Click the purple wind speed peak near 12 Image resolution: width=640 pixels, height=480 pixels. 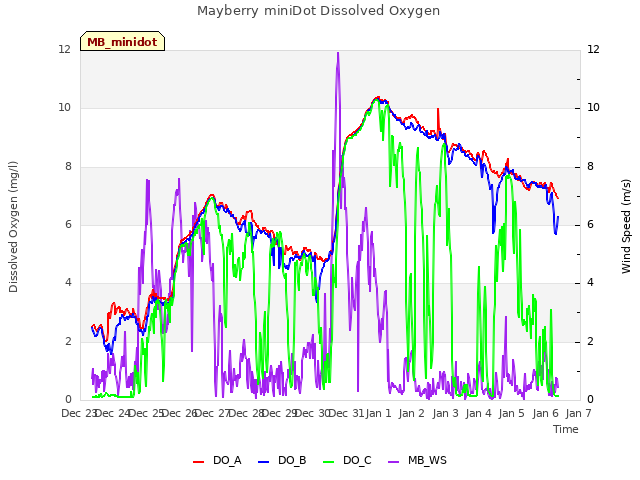(x=338, y=53)
